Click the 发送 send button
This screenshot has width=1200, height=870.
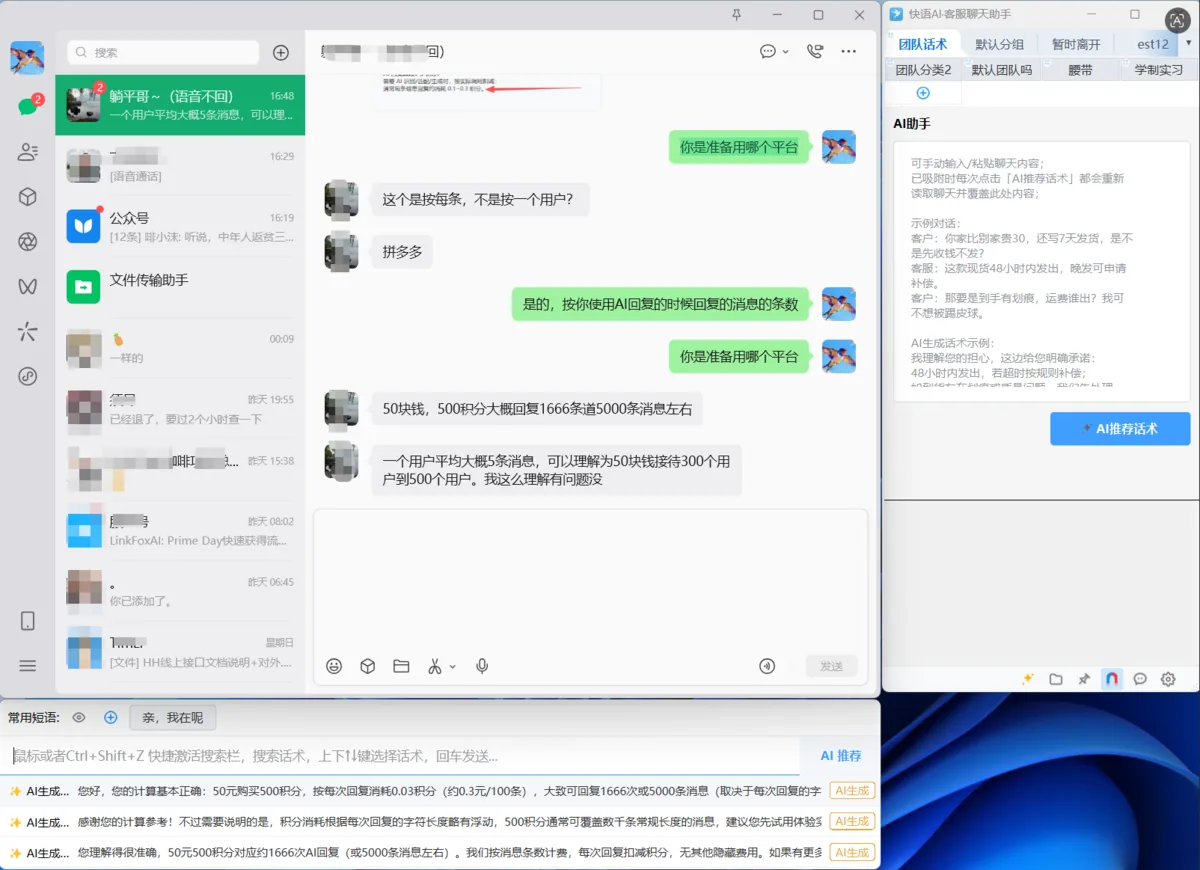click(x=831, y=666)
